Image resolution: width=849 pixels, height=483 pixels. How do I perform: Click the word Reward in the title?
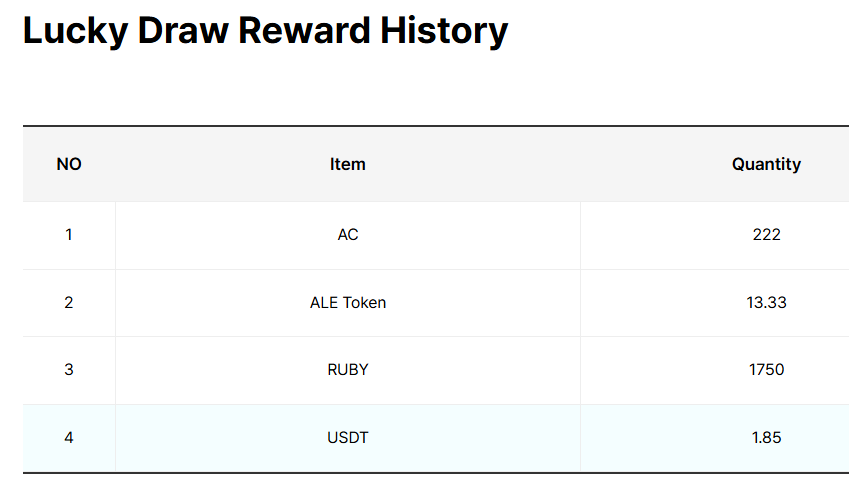[304, 30]
